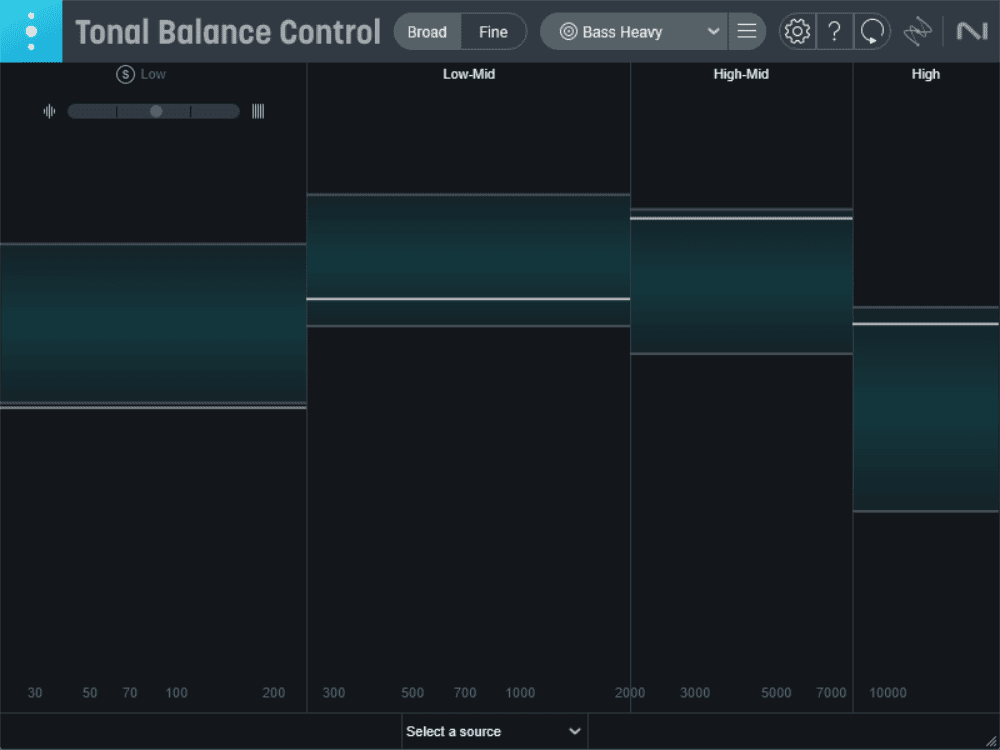Image resolution: width=1000 pixels, height=750 pixels.
Task: Click the waveform icon left of slider
Action: coord(49,112)
